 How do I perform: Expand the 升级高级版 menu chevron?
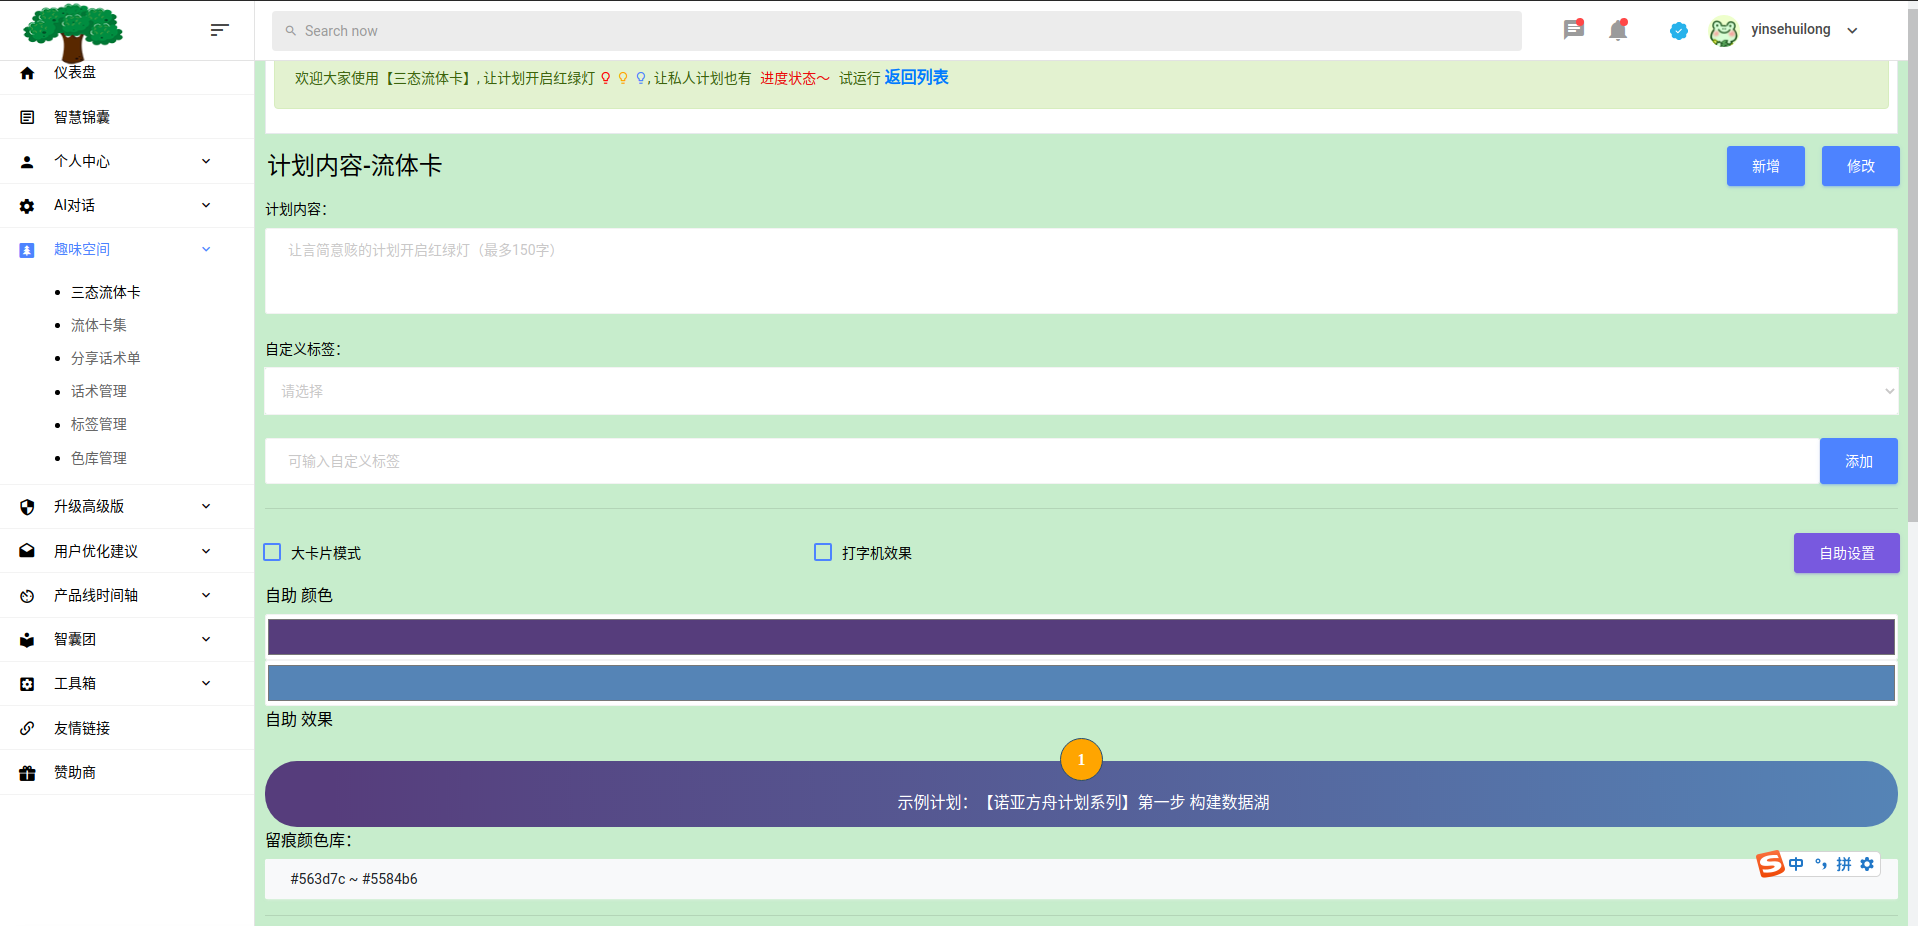pyautogui.click(x=206, y=506)
